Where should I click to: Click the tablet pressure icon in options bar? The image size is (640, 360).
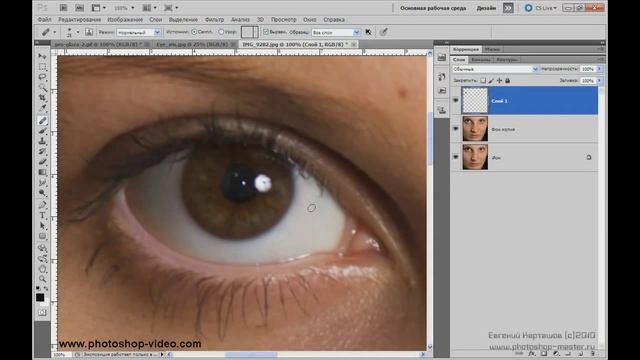click(383, 32)
